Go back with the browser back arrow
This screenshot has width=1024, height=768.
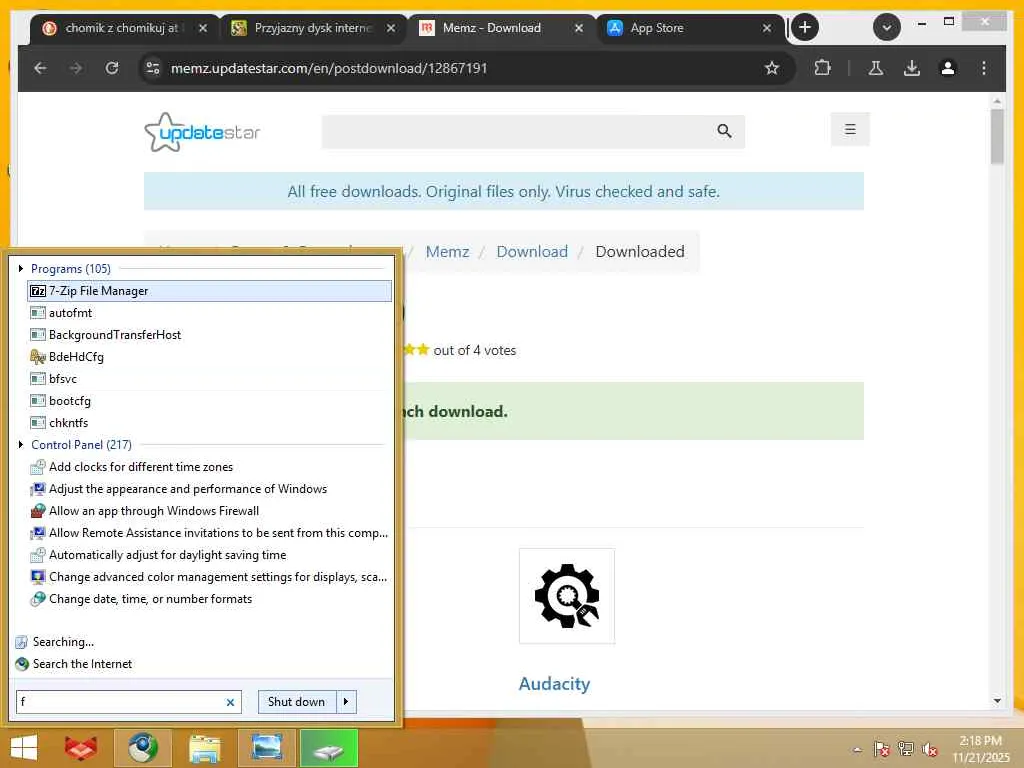[40, 68]
